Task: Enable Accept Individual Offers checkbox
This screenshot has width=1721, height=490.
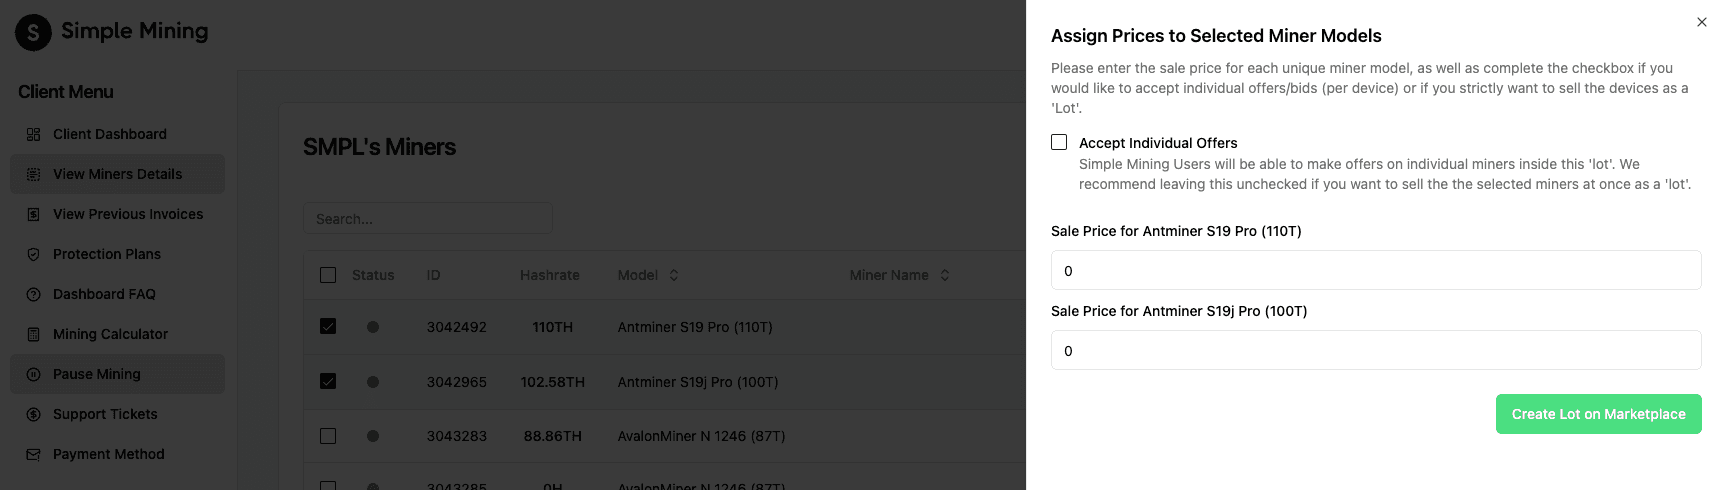Action: [1059, 142]
